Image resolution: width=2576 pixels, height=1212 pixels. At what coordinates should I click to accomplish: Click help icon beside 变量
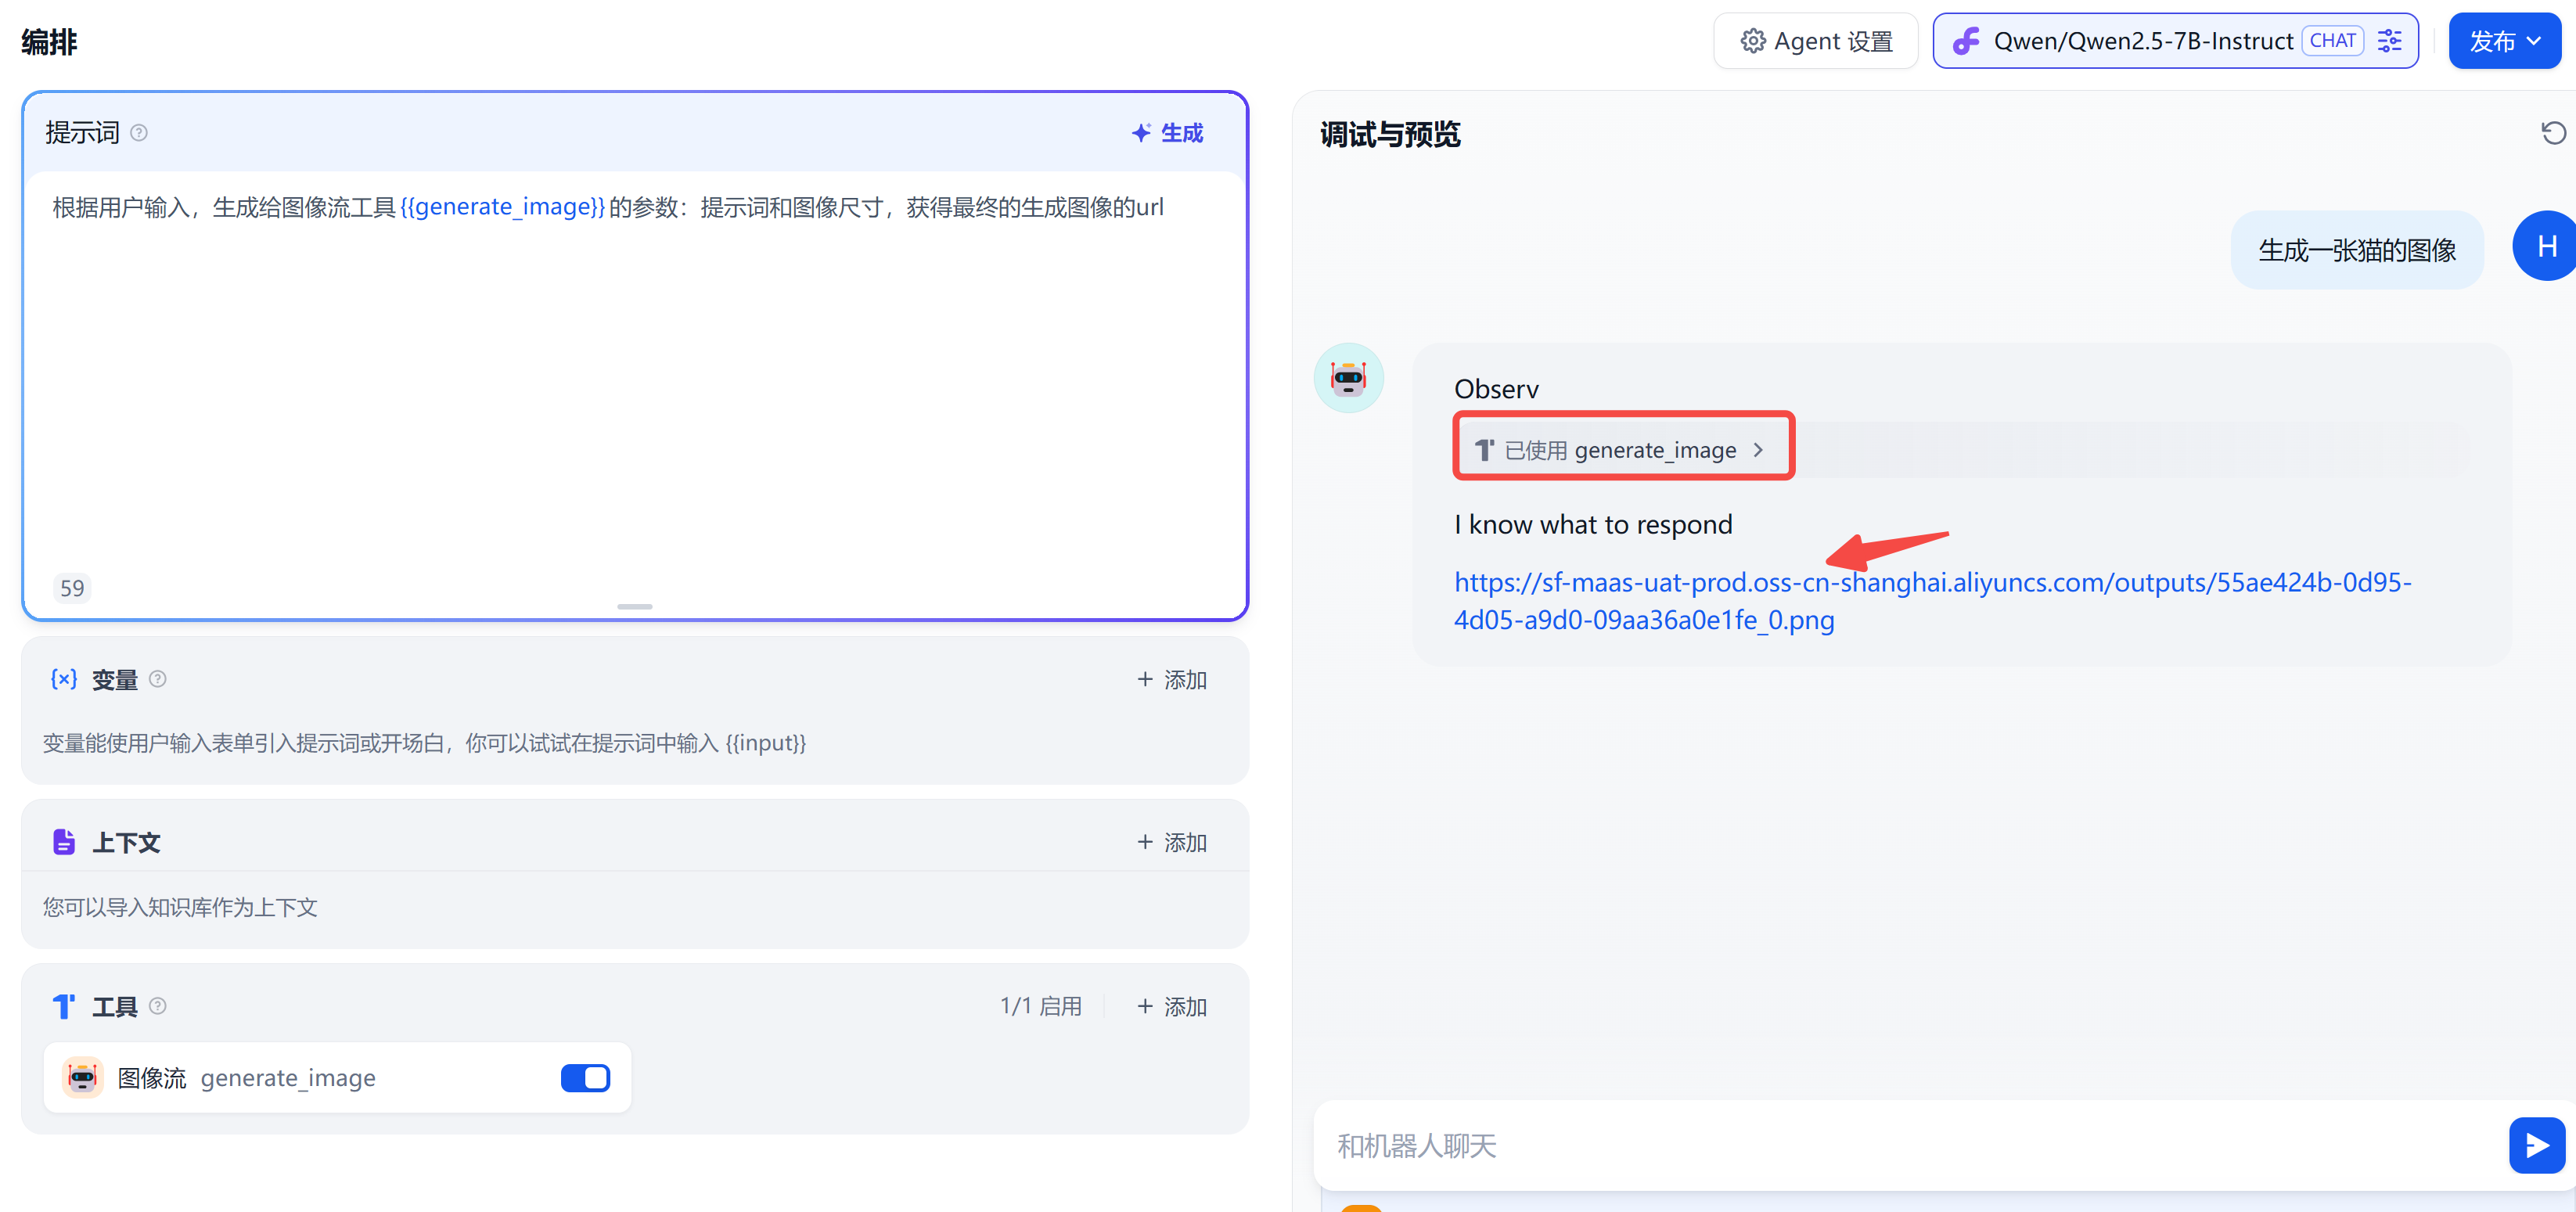(157, 679)
